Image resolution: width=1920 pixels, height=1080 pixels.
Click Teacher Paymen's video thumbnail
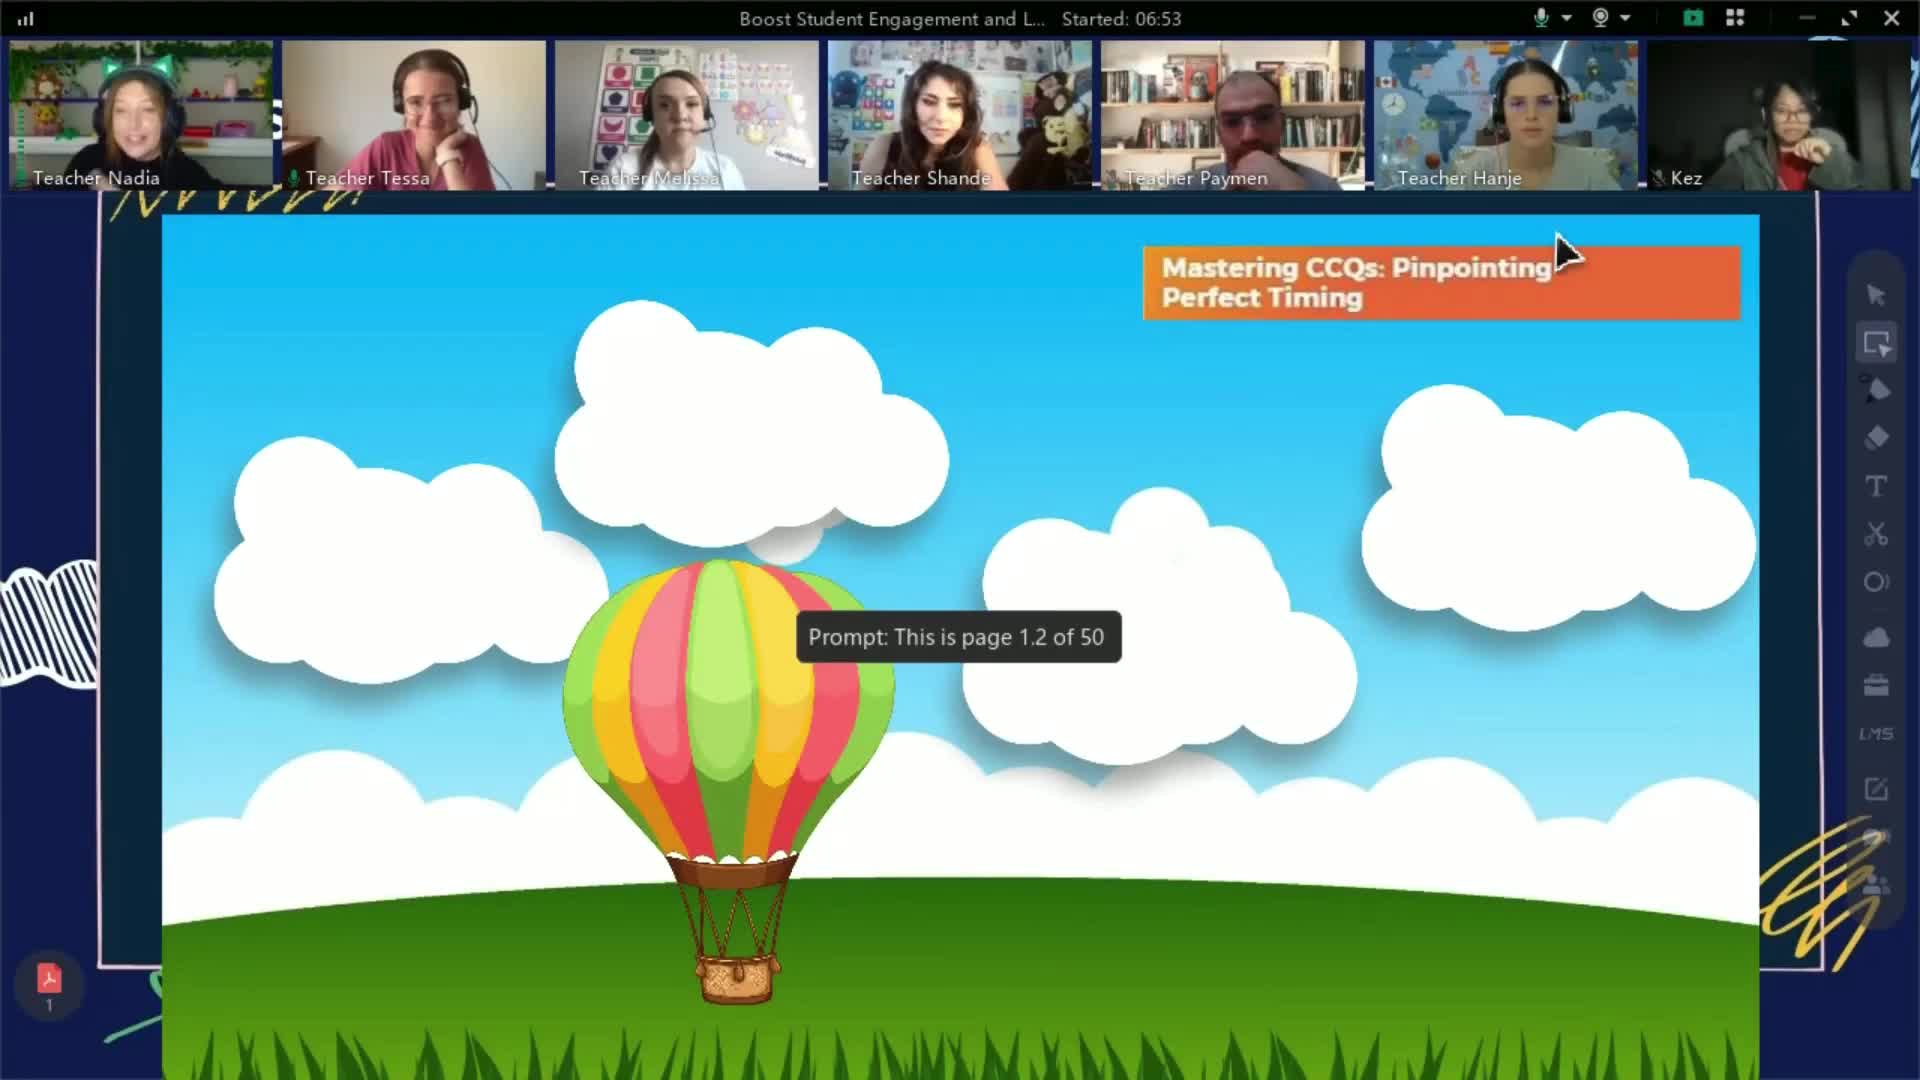[x=1232, y=115]
